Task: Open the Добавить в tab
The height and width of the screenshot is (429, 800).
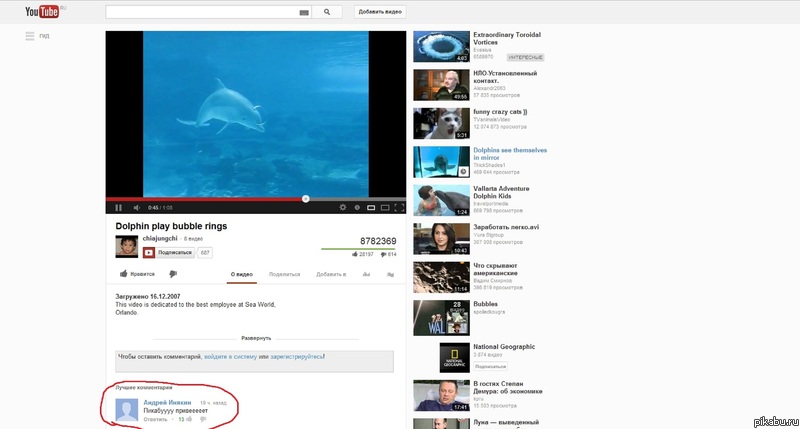Action: (330, 273)
